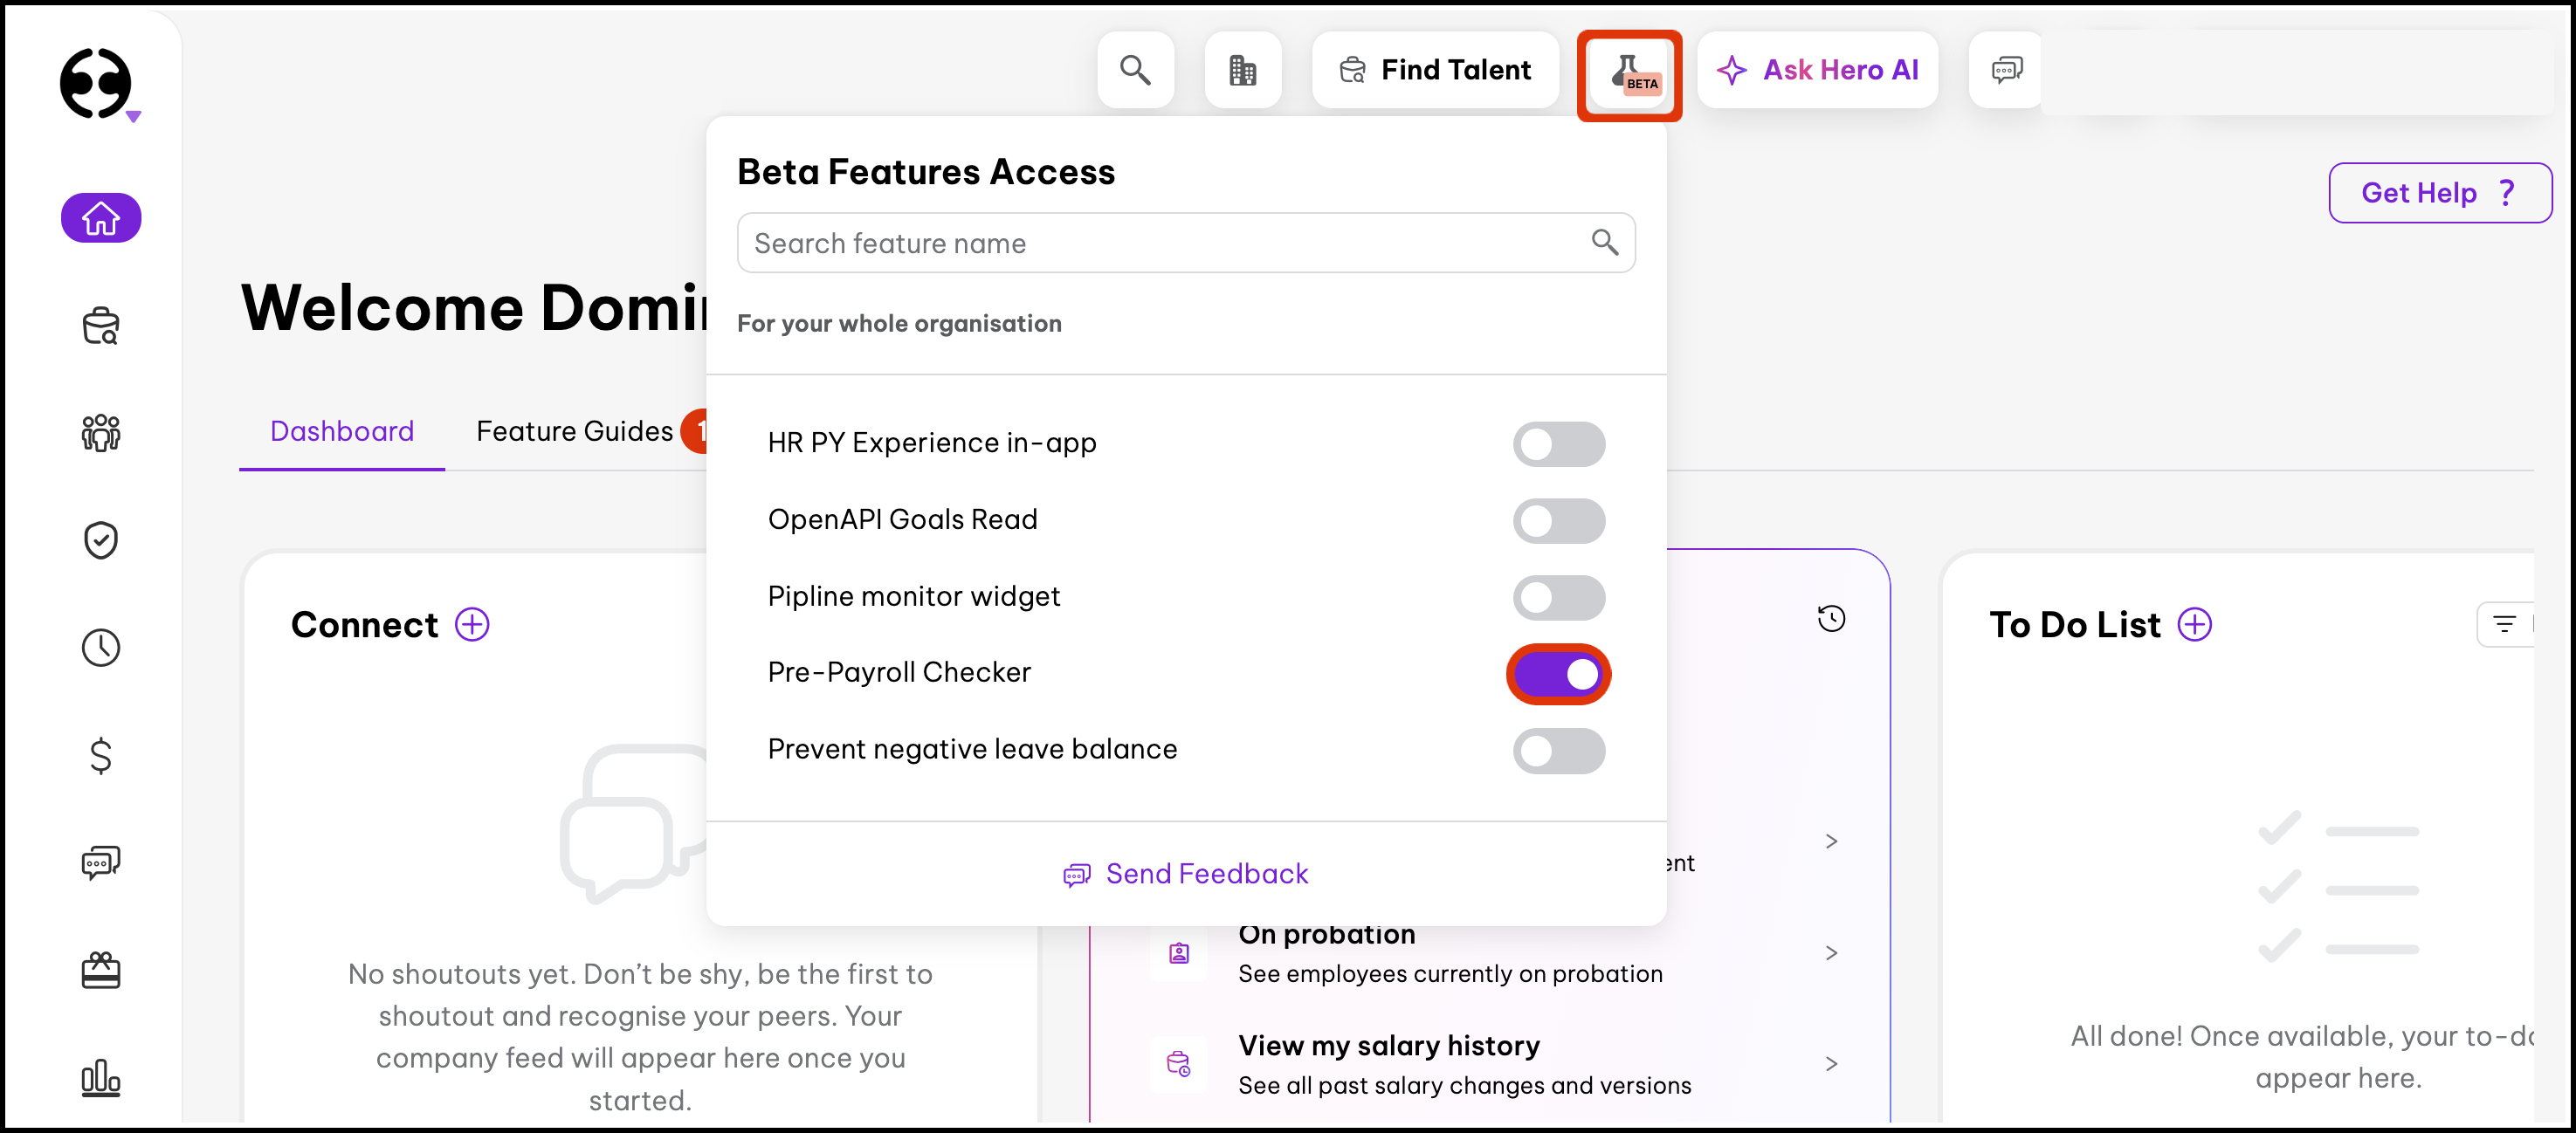The height and width of the screenshot is (1133, 2576).
Task: Open the clock time tracking sidebar icon
Action: tap(101, 648)
